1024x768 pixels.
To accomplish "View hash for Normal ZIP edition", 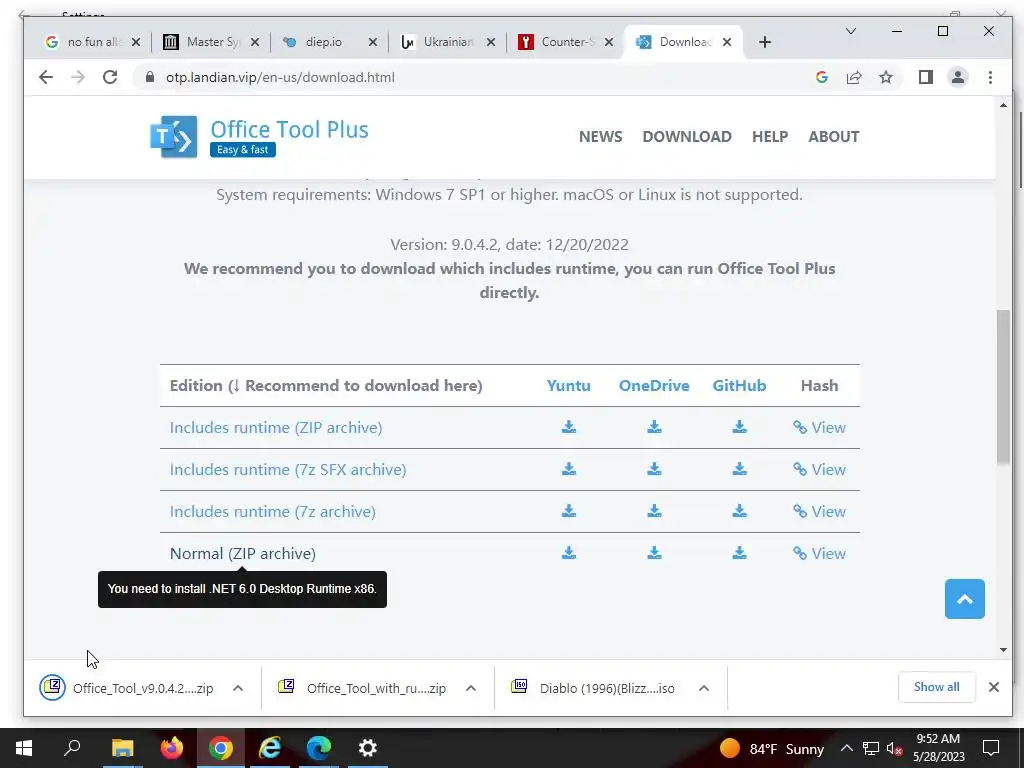I will click(819, 554).
